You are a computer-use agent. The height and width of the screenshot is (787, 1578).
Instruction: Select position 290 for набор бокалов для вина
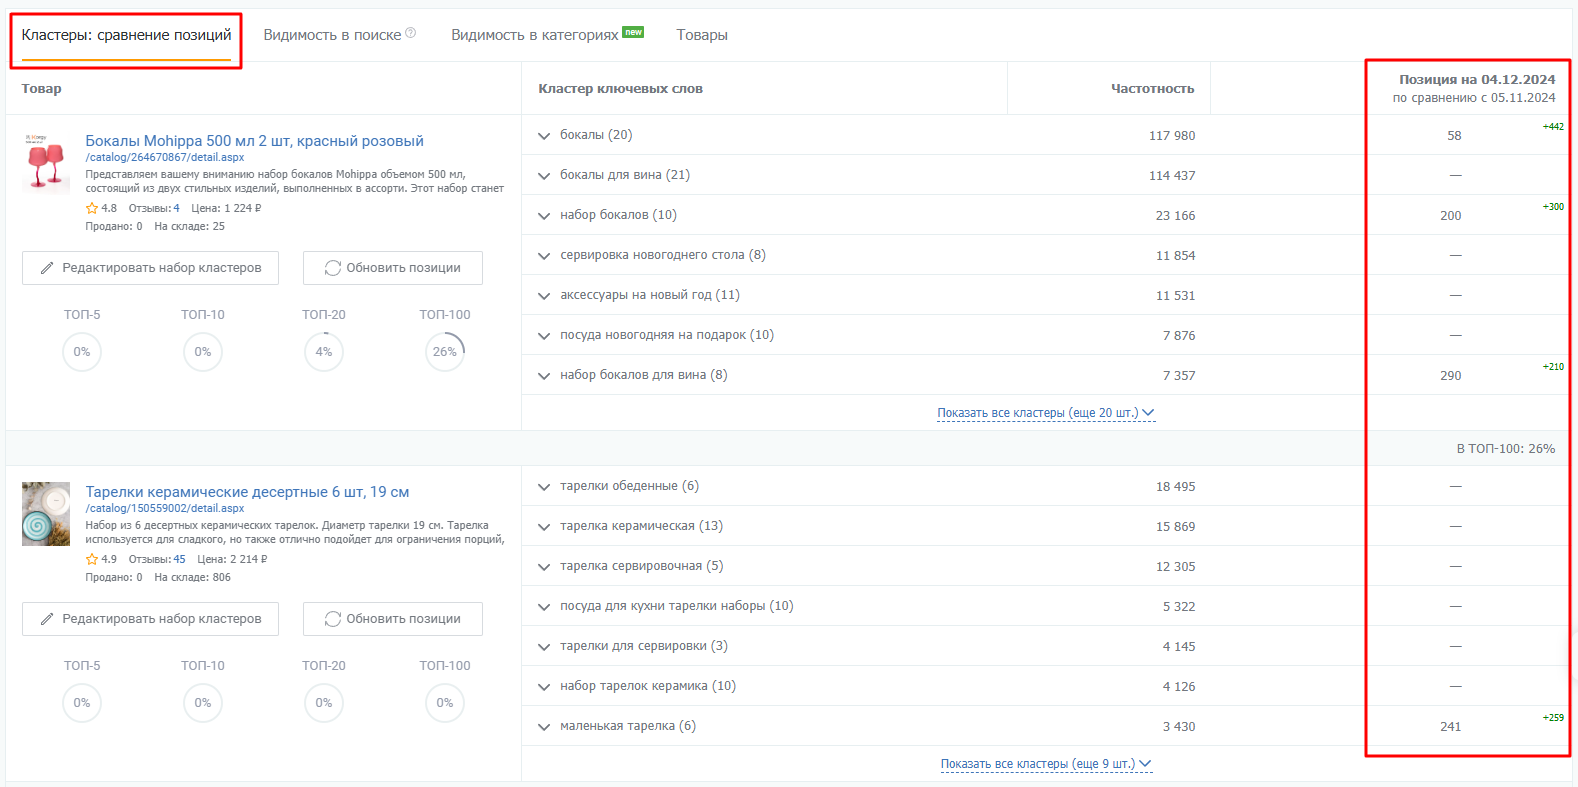tap(1450, 376)
